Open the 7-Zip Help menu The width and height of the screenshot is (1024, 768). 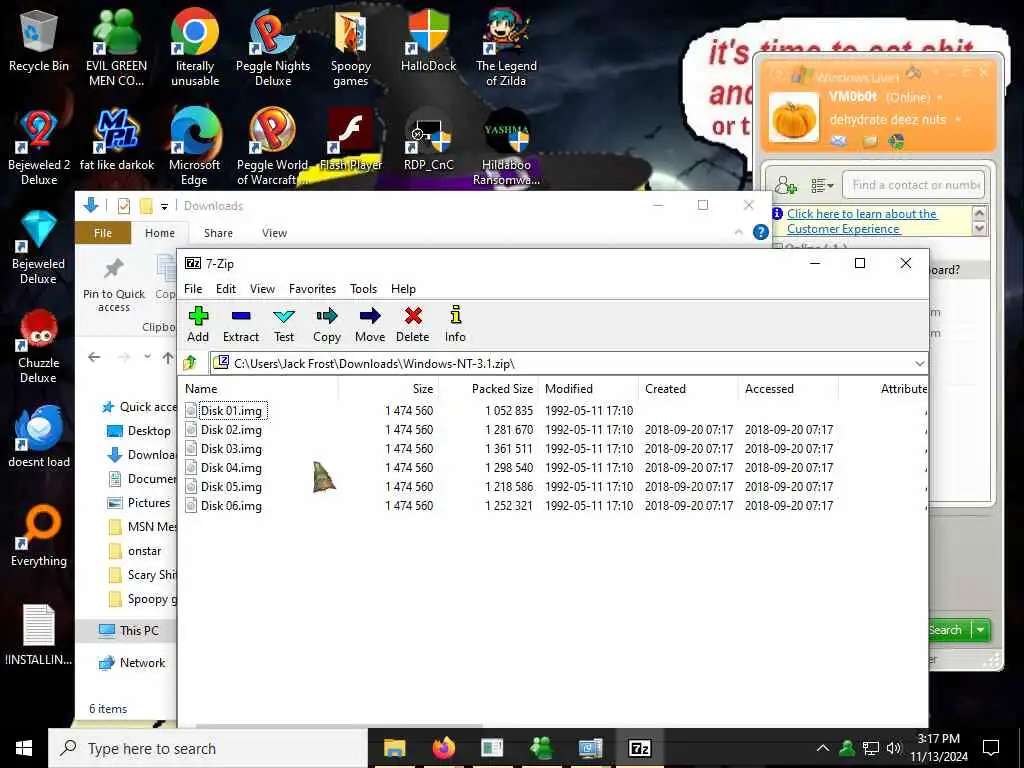point(403,289)
